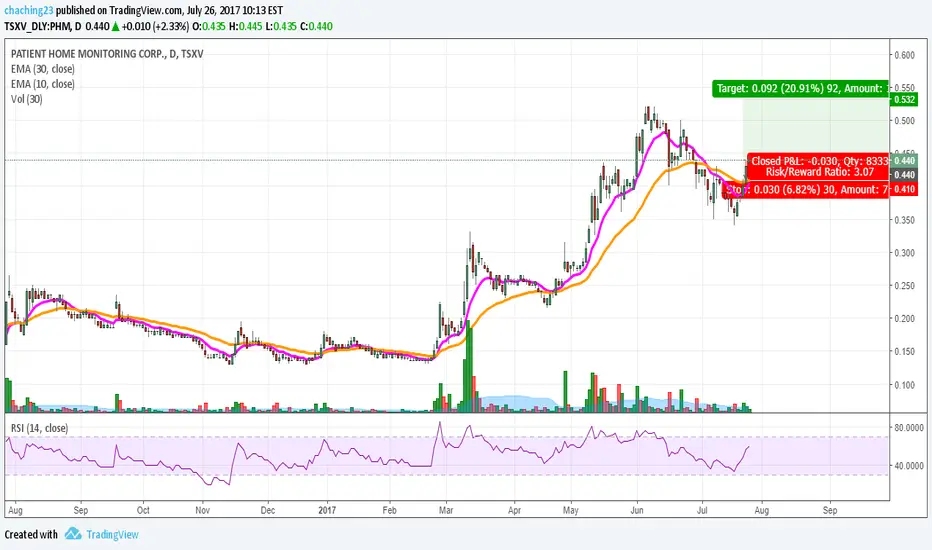Viewport: 932px width, 550px height.
Task: Open the chaching23 author link
Action: point(29,11)
